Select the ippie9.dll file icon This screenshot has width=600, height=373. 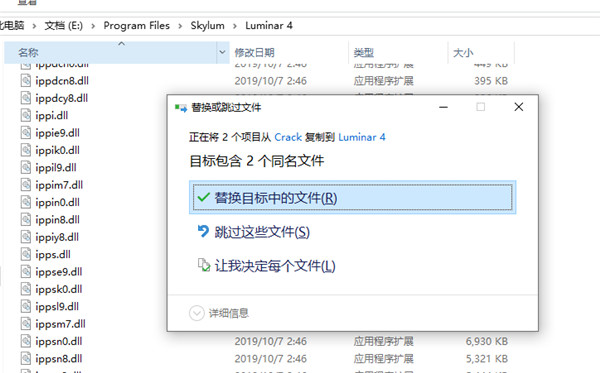tap(26, 133)
